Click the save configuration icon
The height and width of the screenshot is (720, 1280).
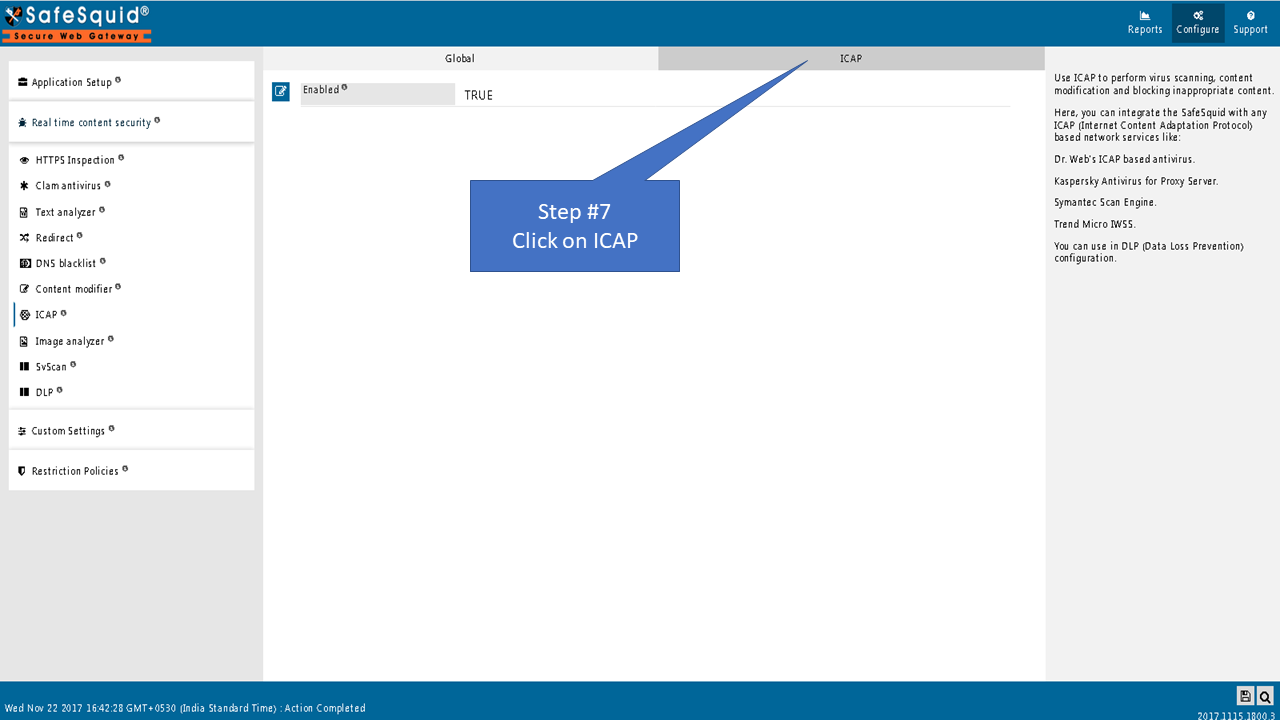(1245, 696)
